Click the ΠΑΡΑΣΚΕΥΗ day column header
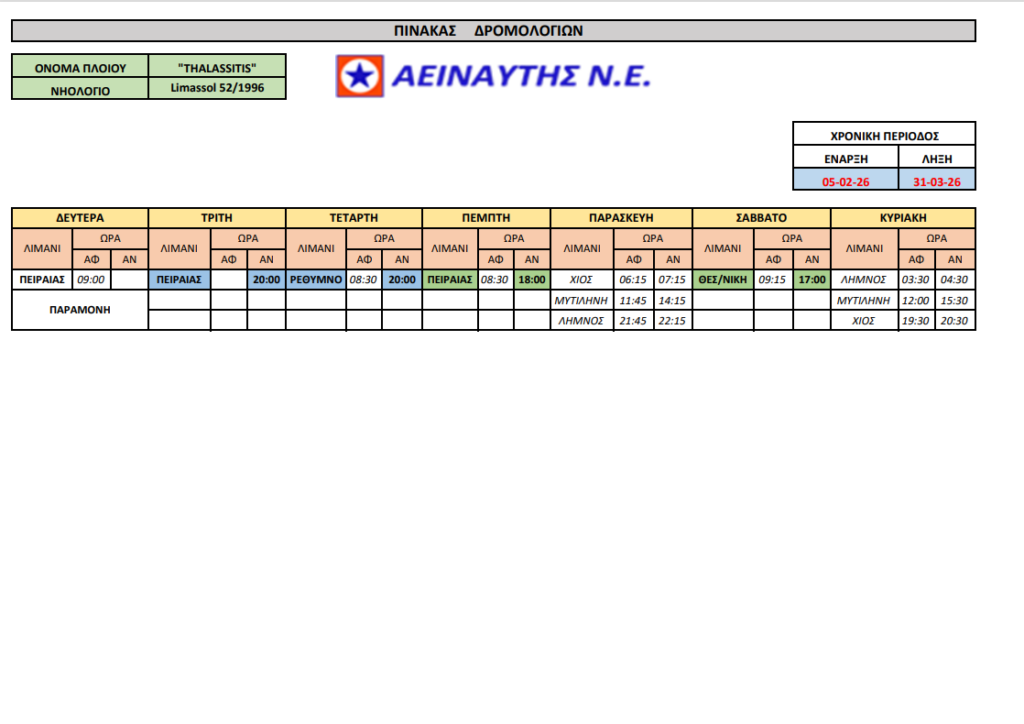1024x724 pixels. tap(621, 217)
